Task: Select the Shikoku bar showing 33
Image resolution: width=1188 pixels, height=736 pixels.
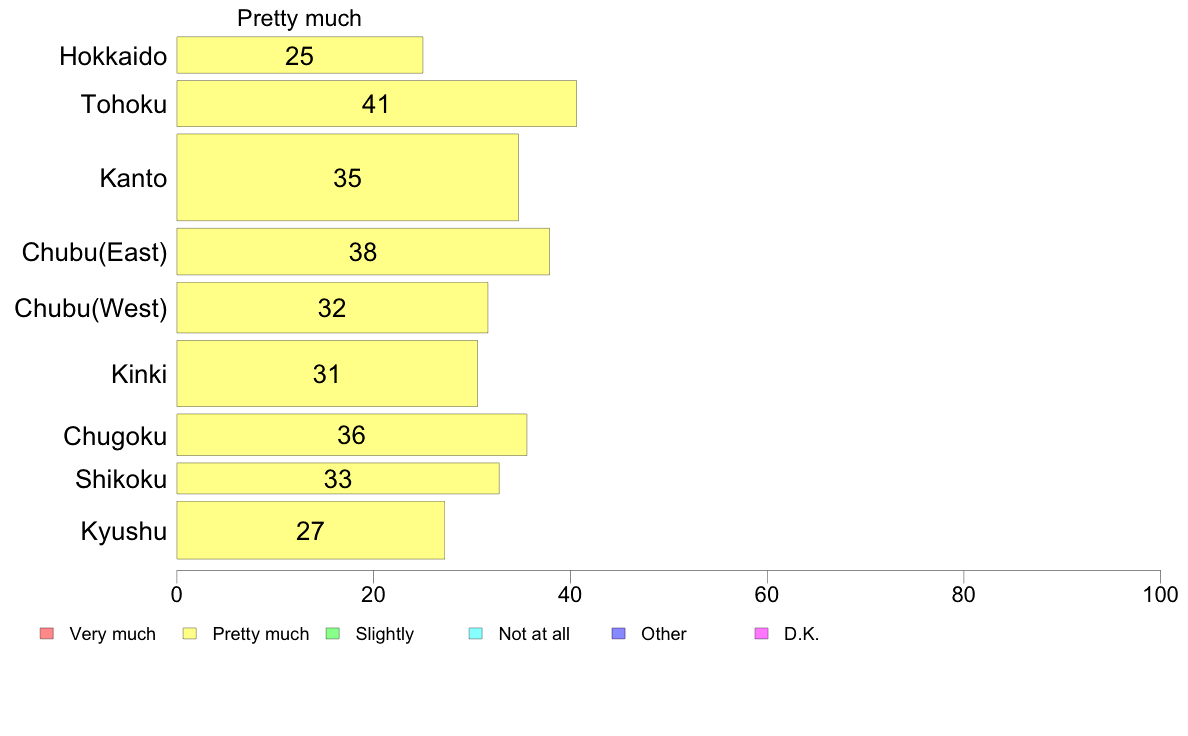Action: click(x=338, y=478)
